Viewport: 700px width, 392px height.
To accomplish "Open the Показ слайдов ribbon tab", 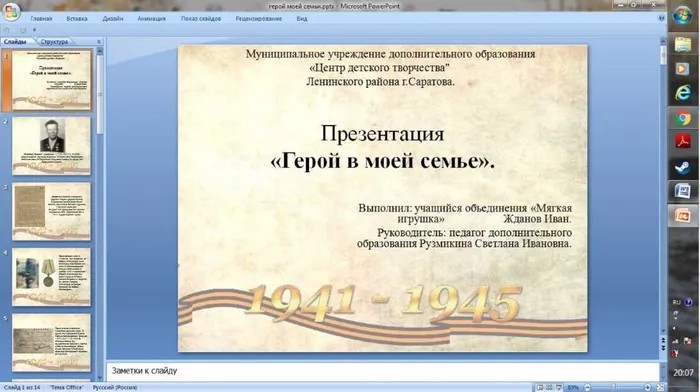I will click(x=200, y=19).
